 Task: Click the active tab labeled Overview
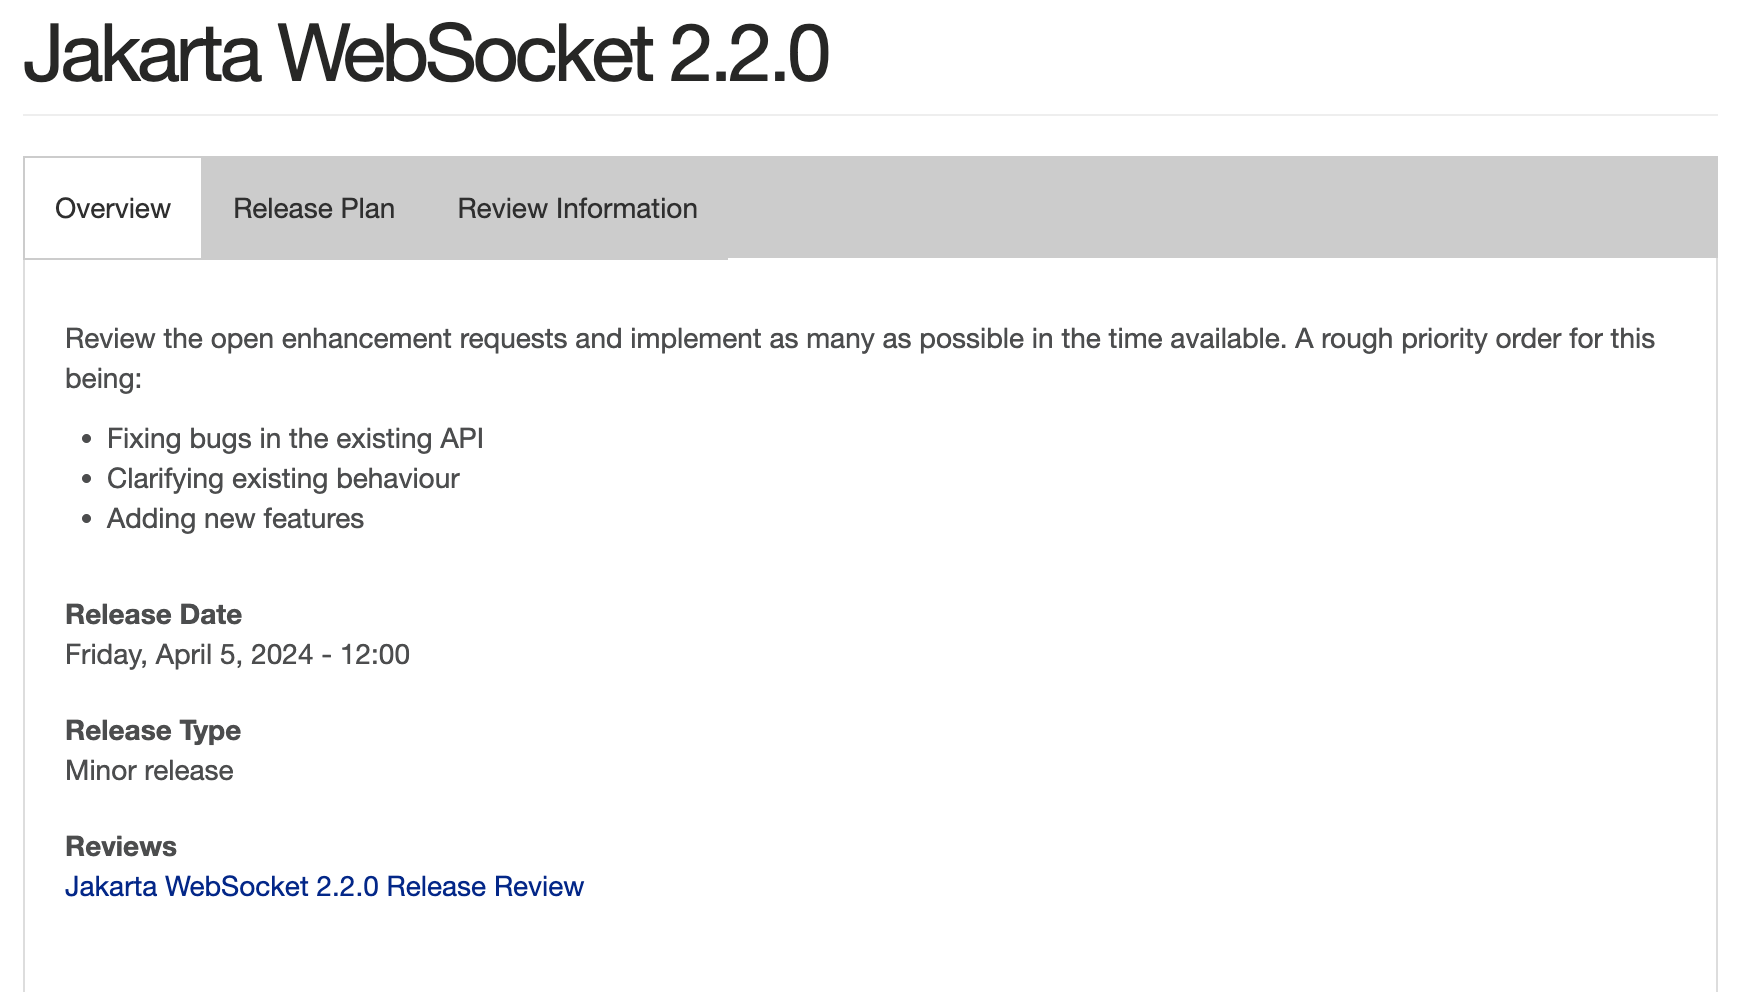(x=112, y=208)
